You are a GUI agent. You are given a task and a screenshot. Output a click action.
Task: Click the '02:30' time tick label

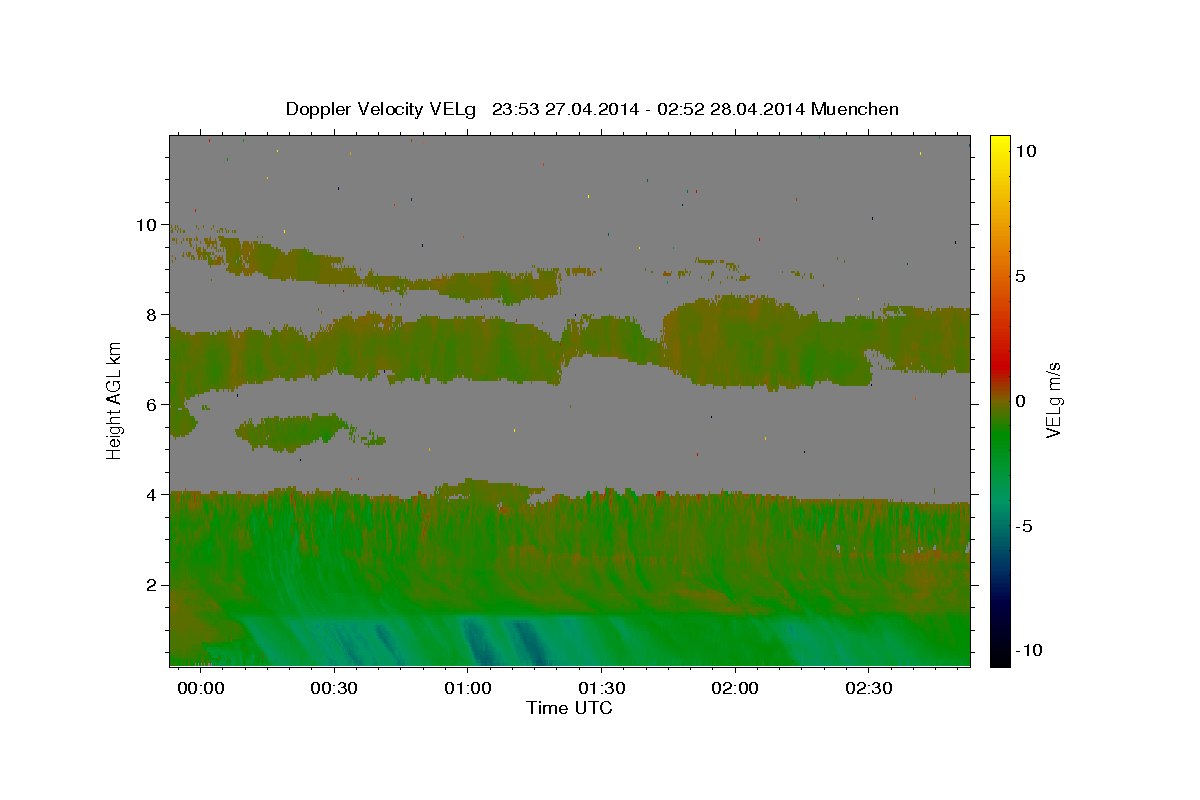click(x=869, y=689)
